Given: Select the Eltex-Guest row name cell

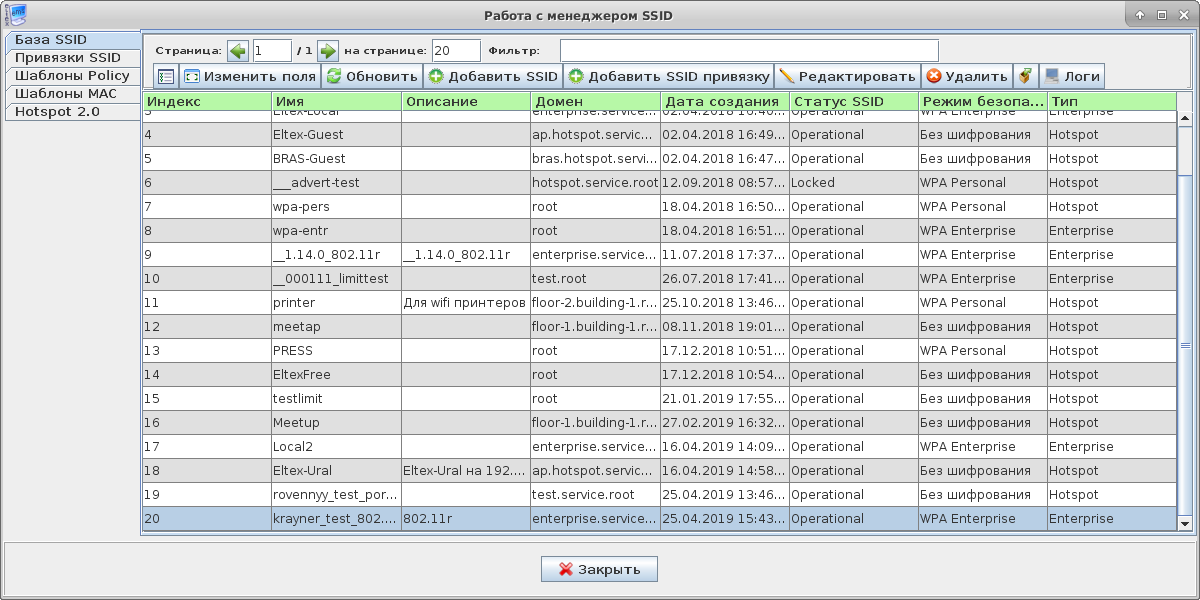Looking at the screenshot, I should pyautogui.click(x=336, y=135).
